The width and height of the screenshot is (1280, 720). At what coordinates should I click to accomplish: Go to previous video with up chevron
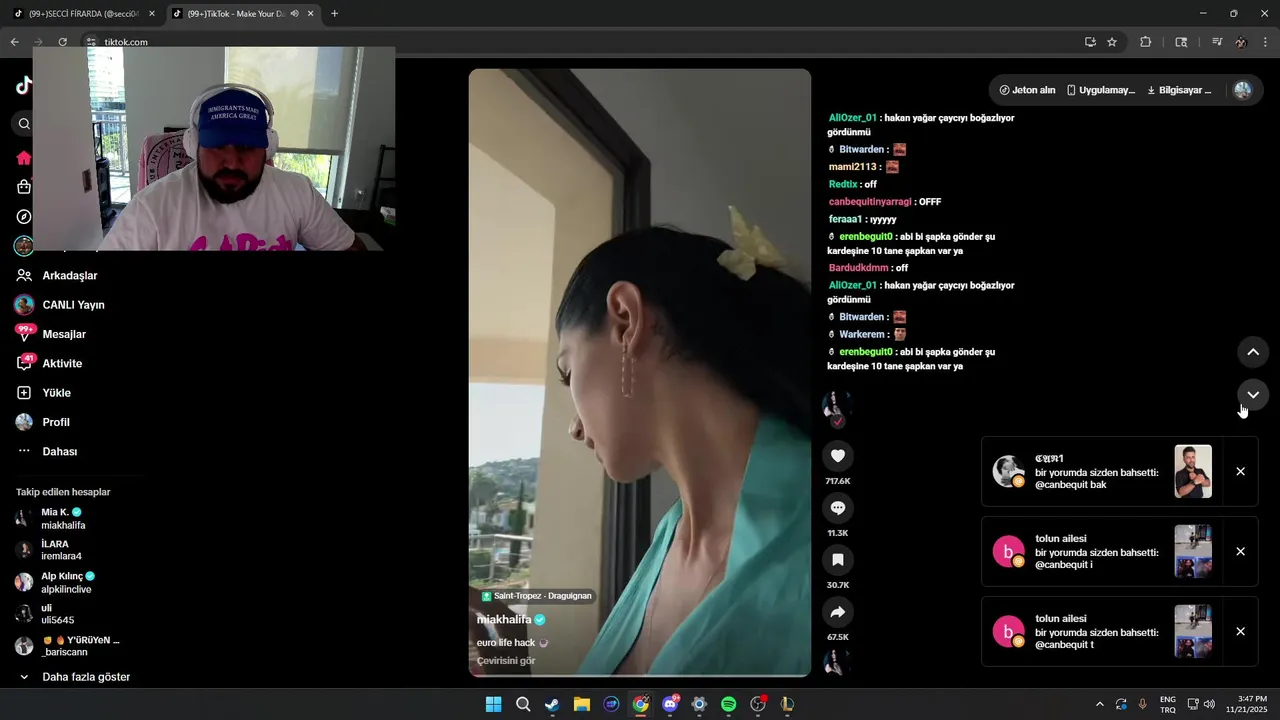point(1253,352)
